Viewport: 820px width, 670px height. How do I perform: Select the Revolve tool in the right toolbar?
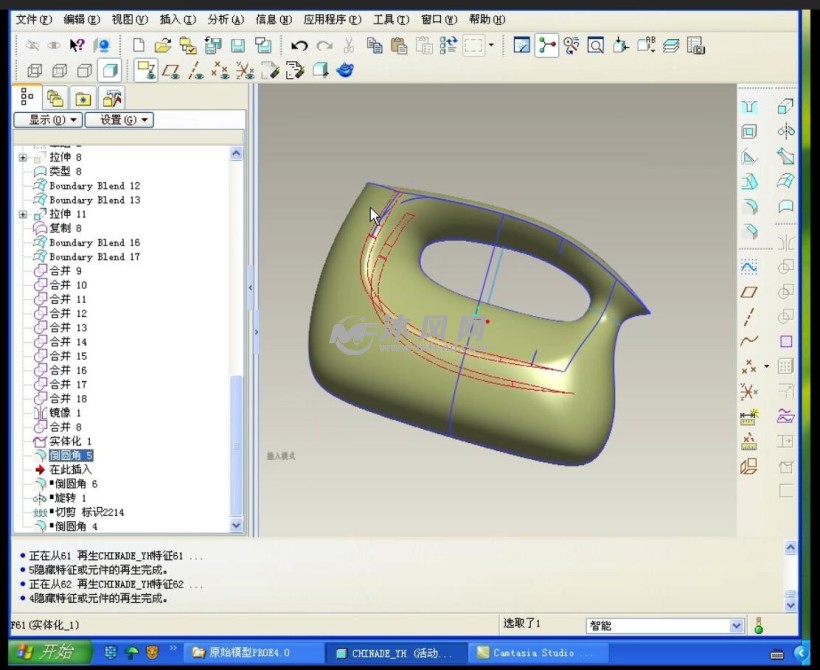(785, 131)
